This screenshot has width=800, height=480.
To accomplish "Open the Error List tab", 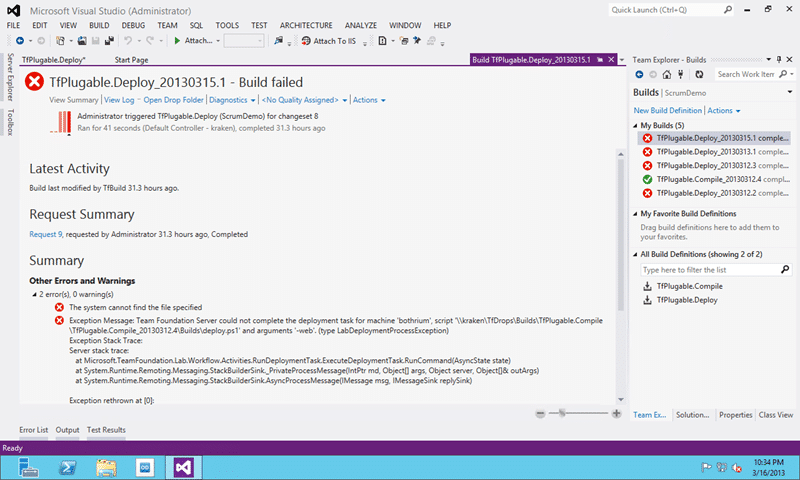I will (34, 430).
